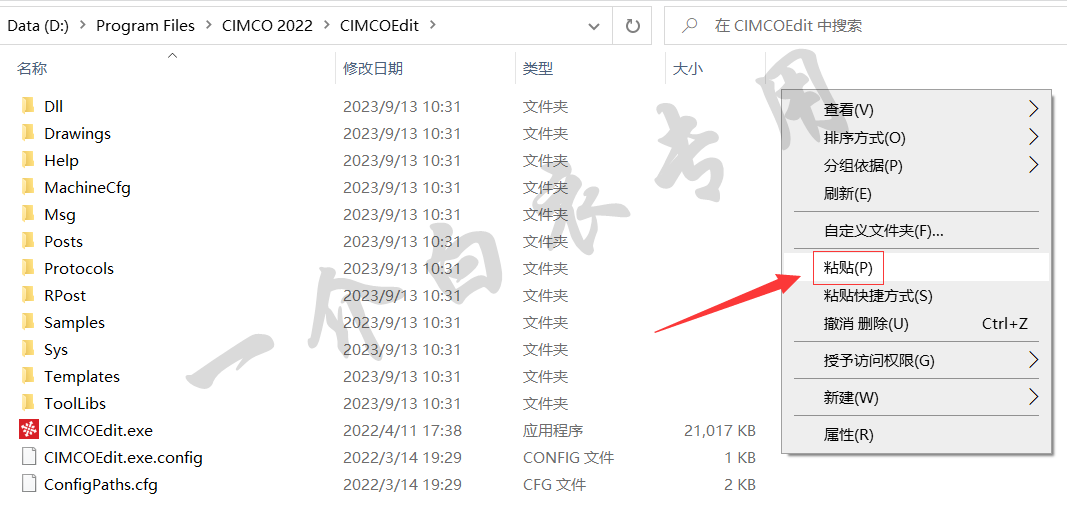
Task: Open 新建(W) menu entry
Action: (915, 397)
